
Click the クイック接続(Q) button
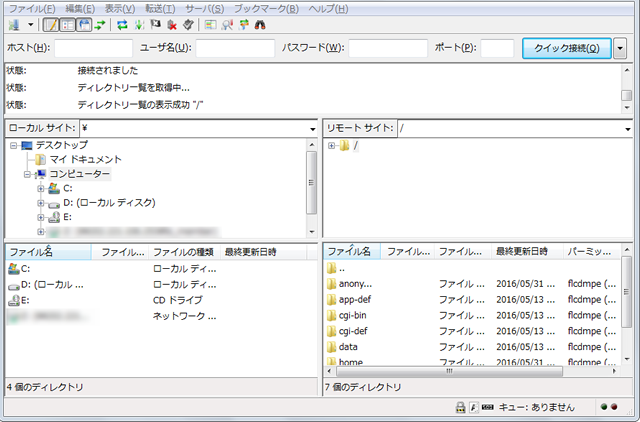click(567, 49)
